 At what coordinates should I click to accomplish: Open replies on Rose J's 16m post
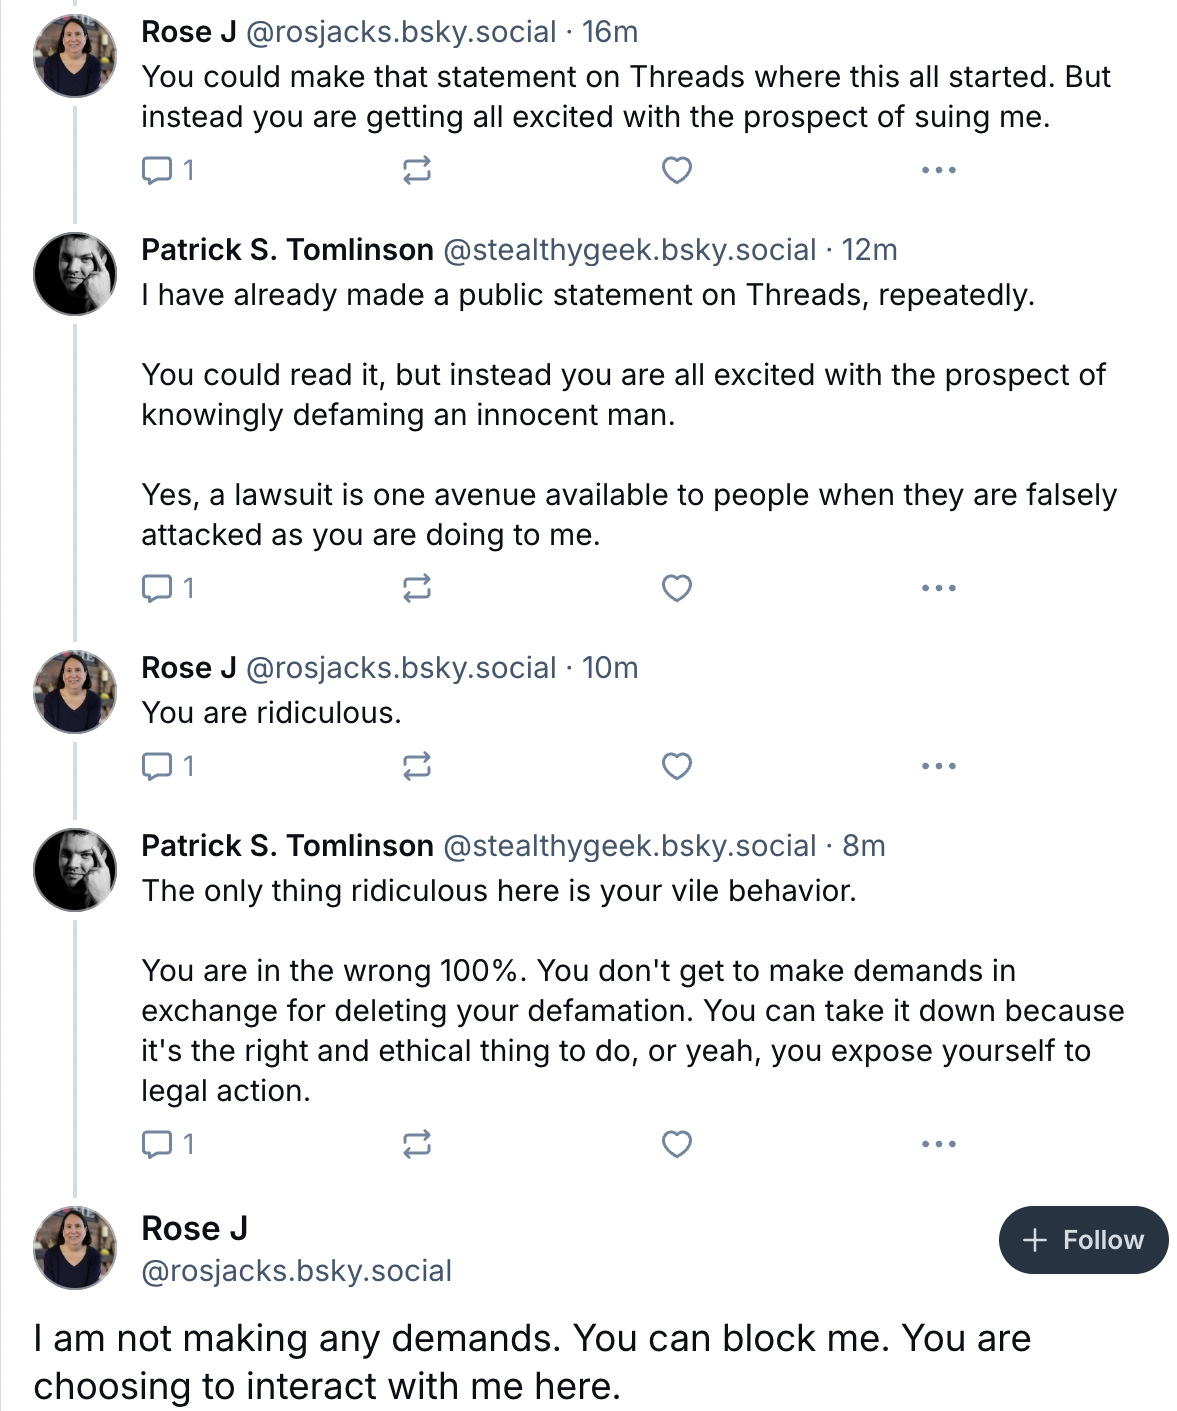tap(168, 170)
